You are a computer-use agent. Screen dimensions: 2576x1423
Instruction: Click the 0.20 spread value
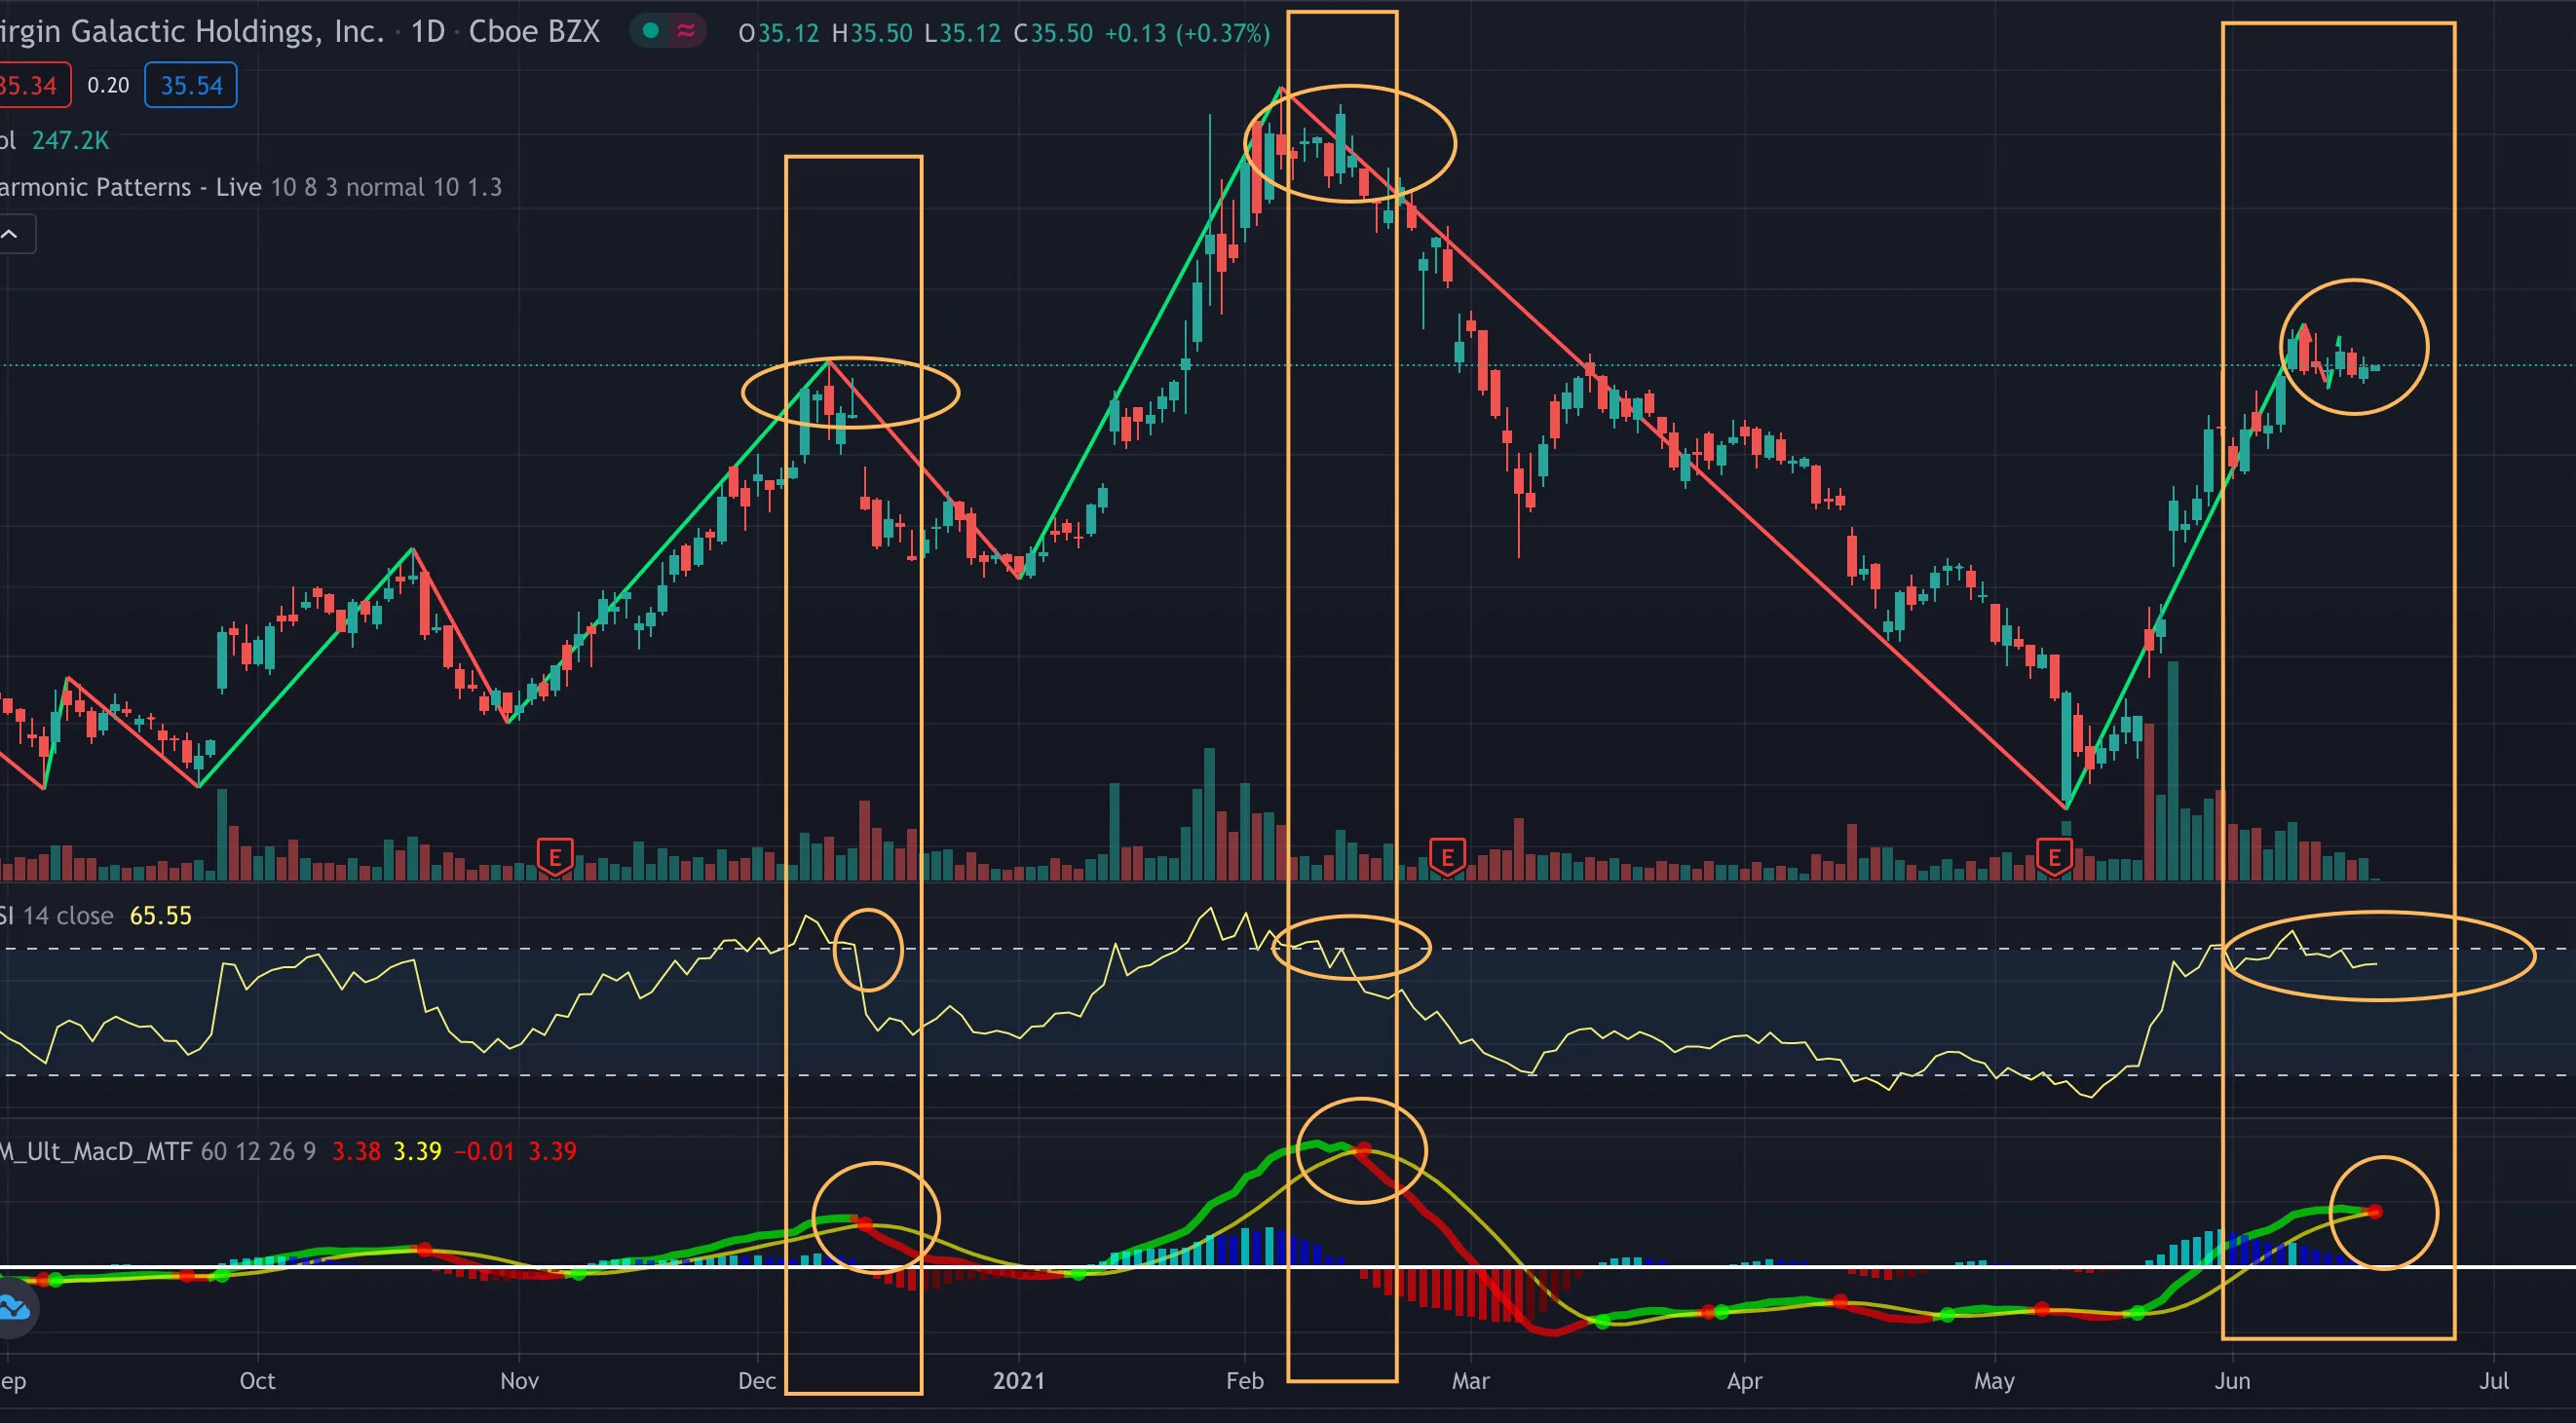[108, 85]
